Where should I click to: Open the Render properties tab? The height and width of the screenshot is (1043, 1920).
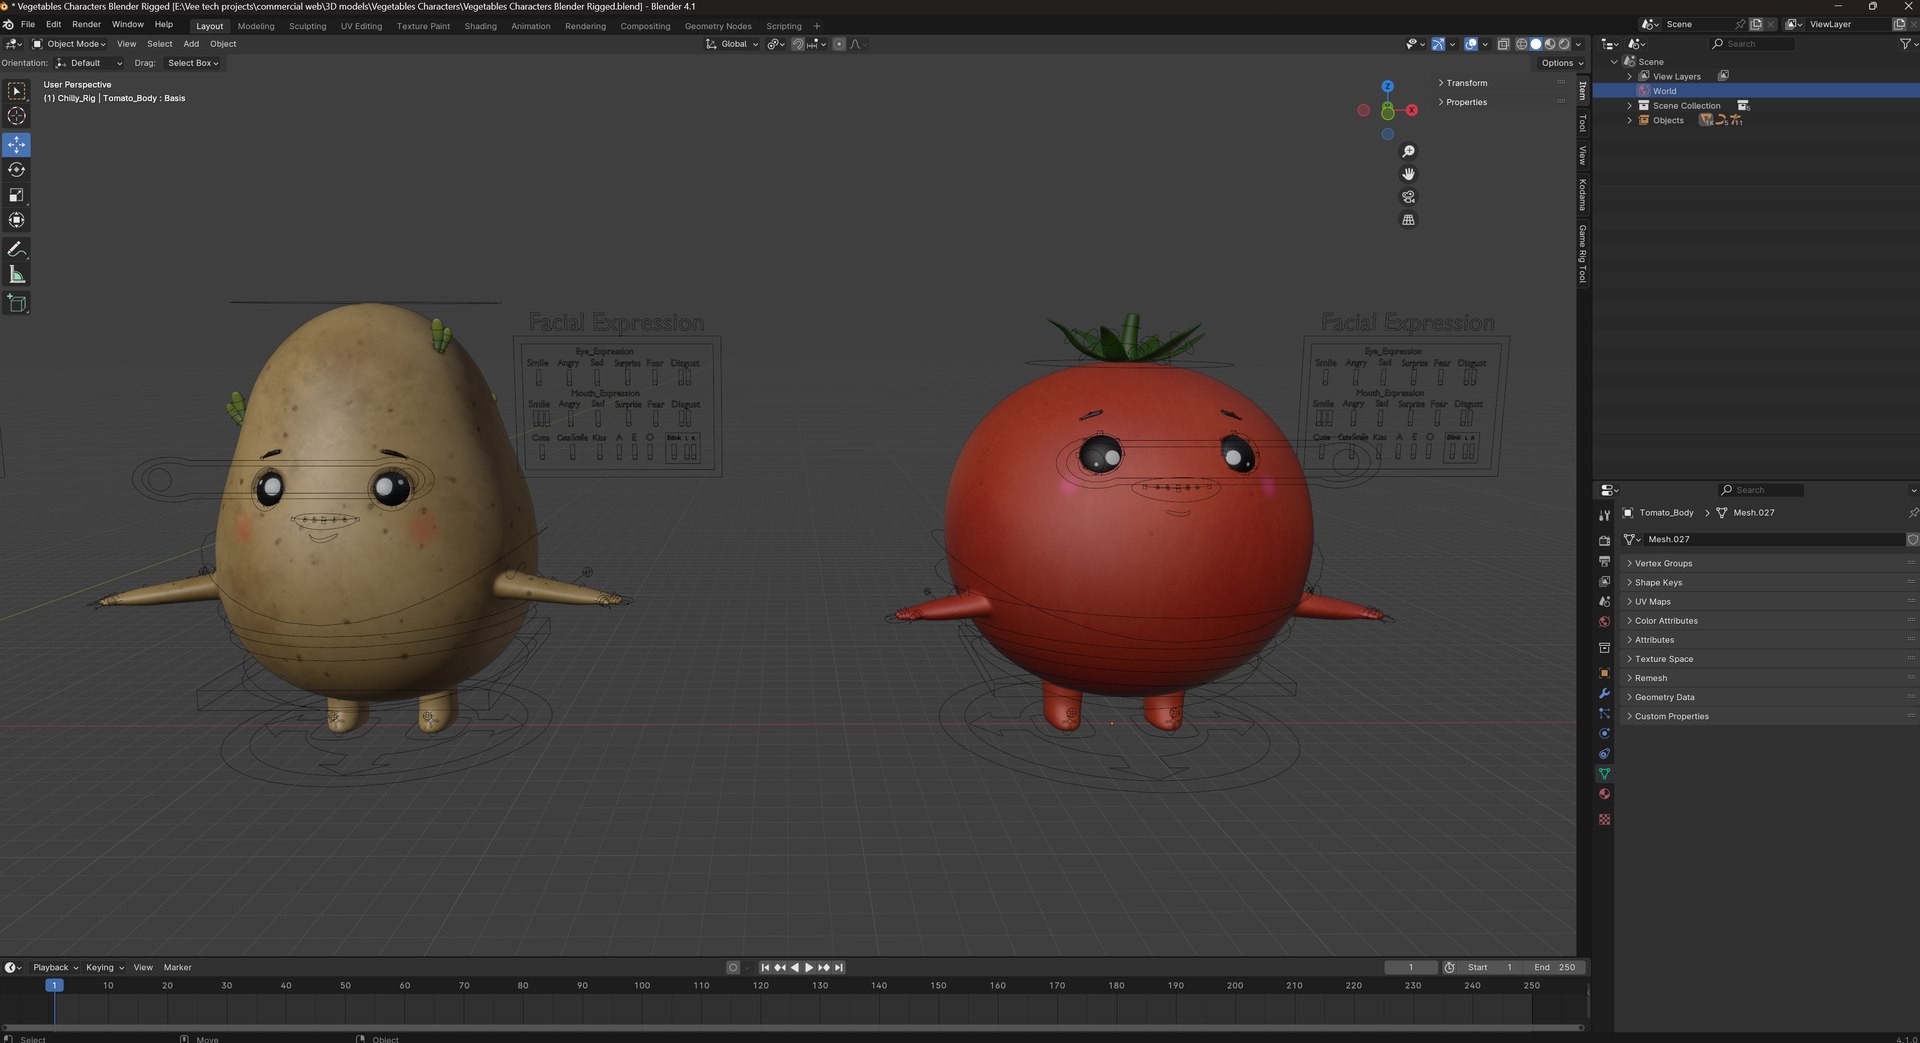(x=1604, y=541)
